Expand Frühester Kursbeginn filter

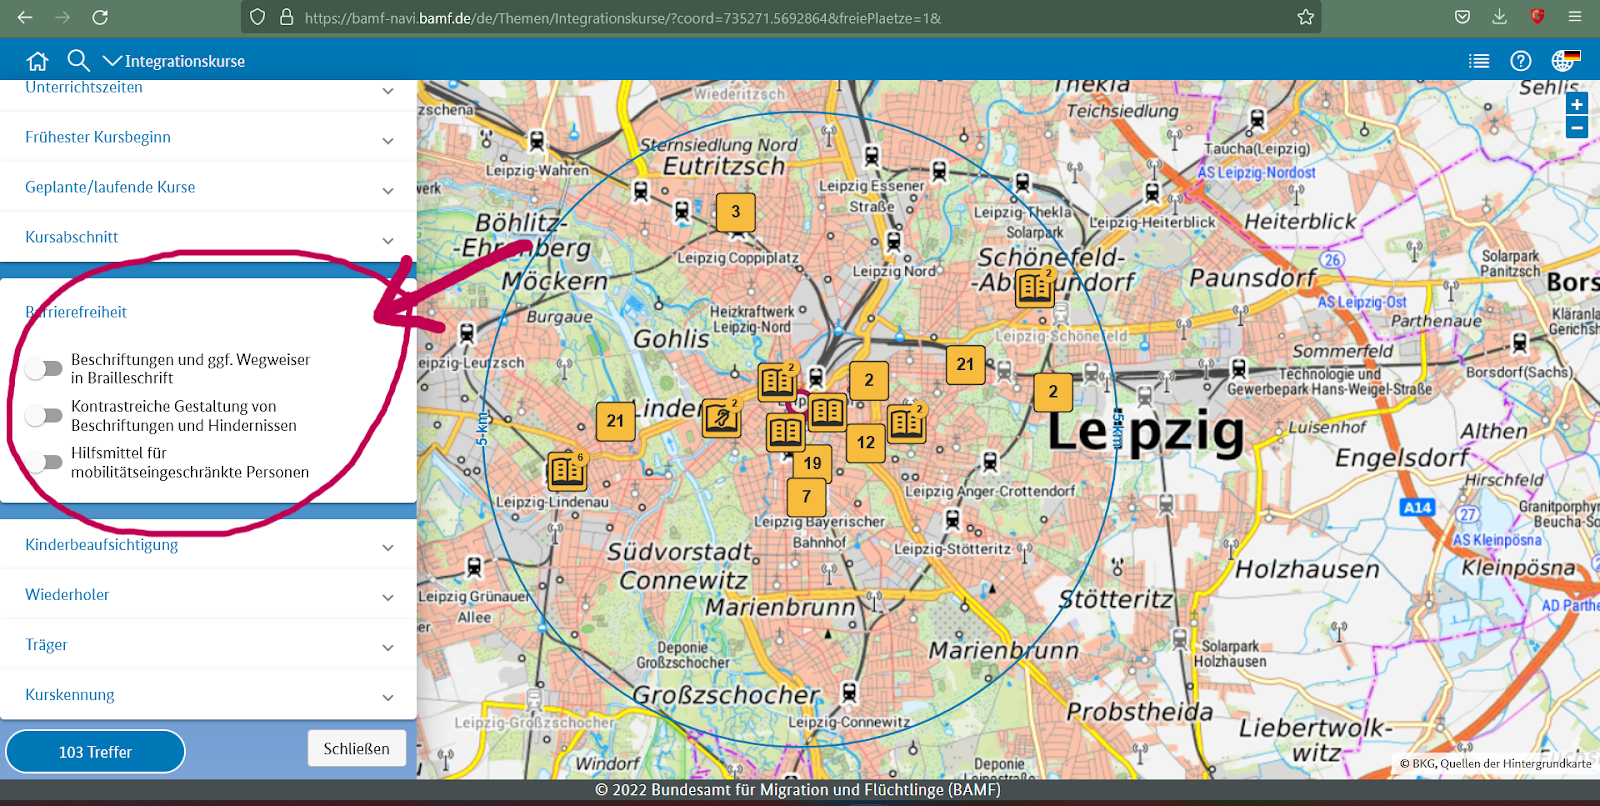point(208,137)
